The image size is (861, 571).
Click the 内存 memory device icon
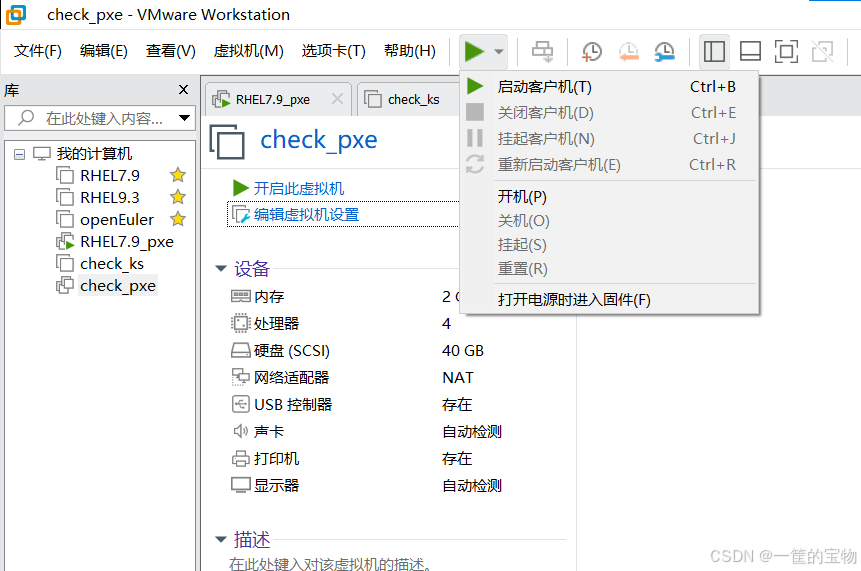(x=241, y=296)
